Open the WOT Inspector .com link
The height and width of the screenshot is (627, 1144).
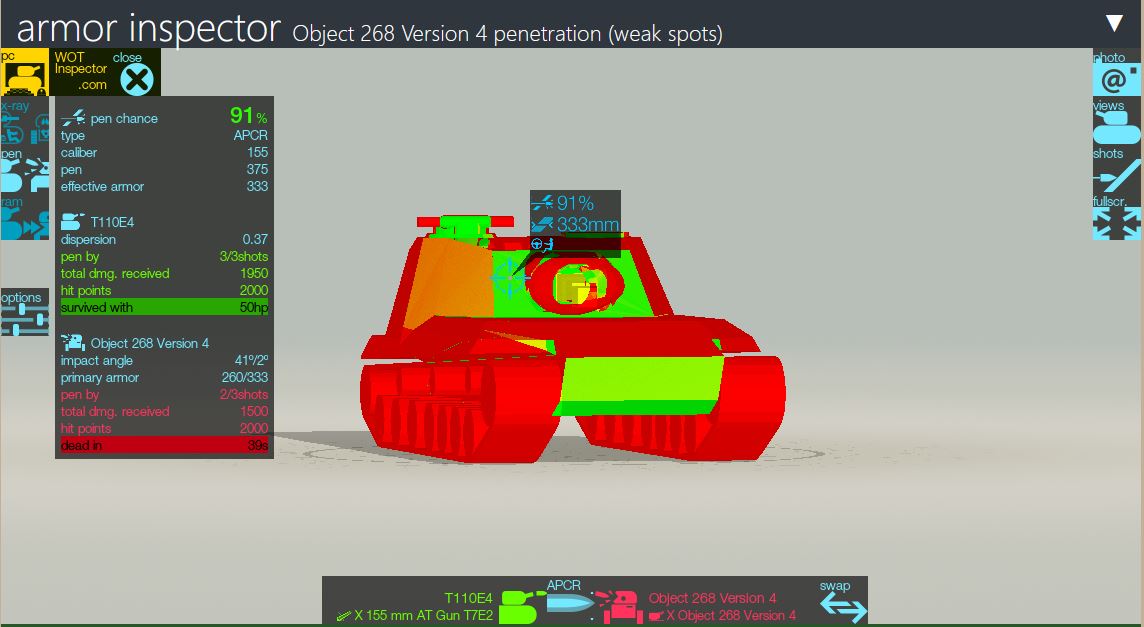click(x=80, y=71)
